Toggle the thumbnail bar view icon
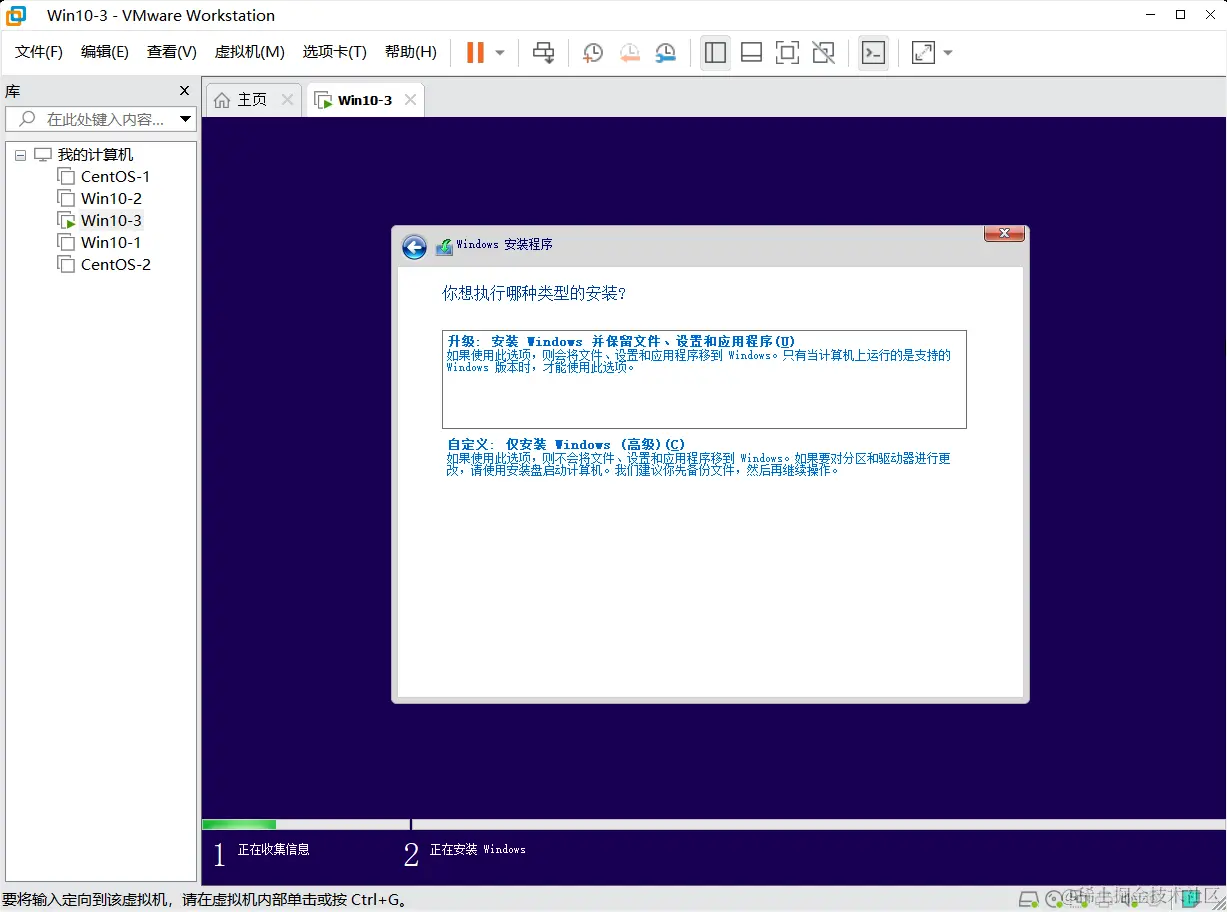 pos(751,53)
